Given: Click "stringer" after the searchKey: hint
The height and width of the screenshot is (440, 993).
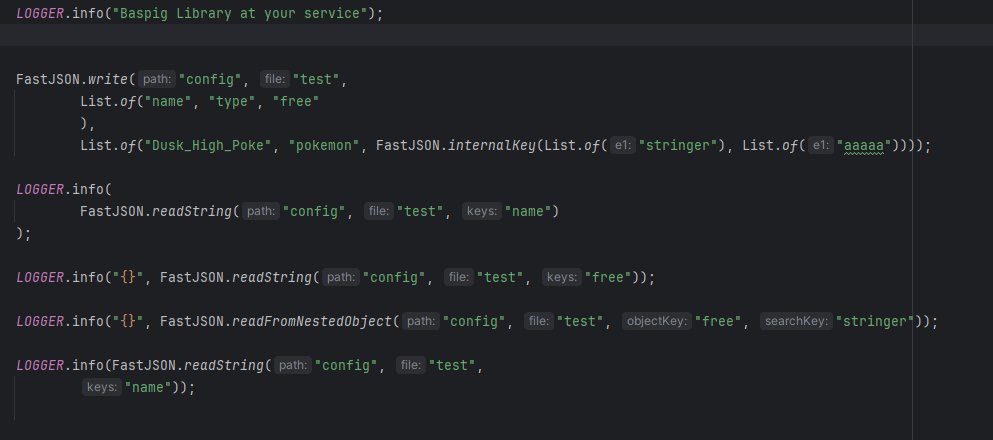Looking at the screenshot, I should (x=875, y=322).
